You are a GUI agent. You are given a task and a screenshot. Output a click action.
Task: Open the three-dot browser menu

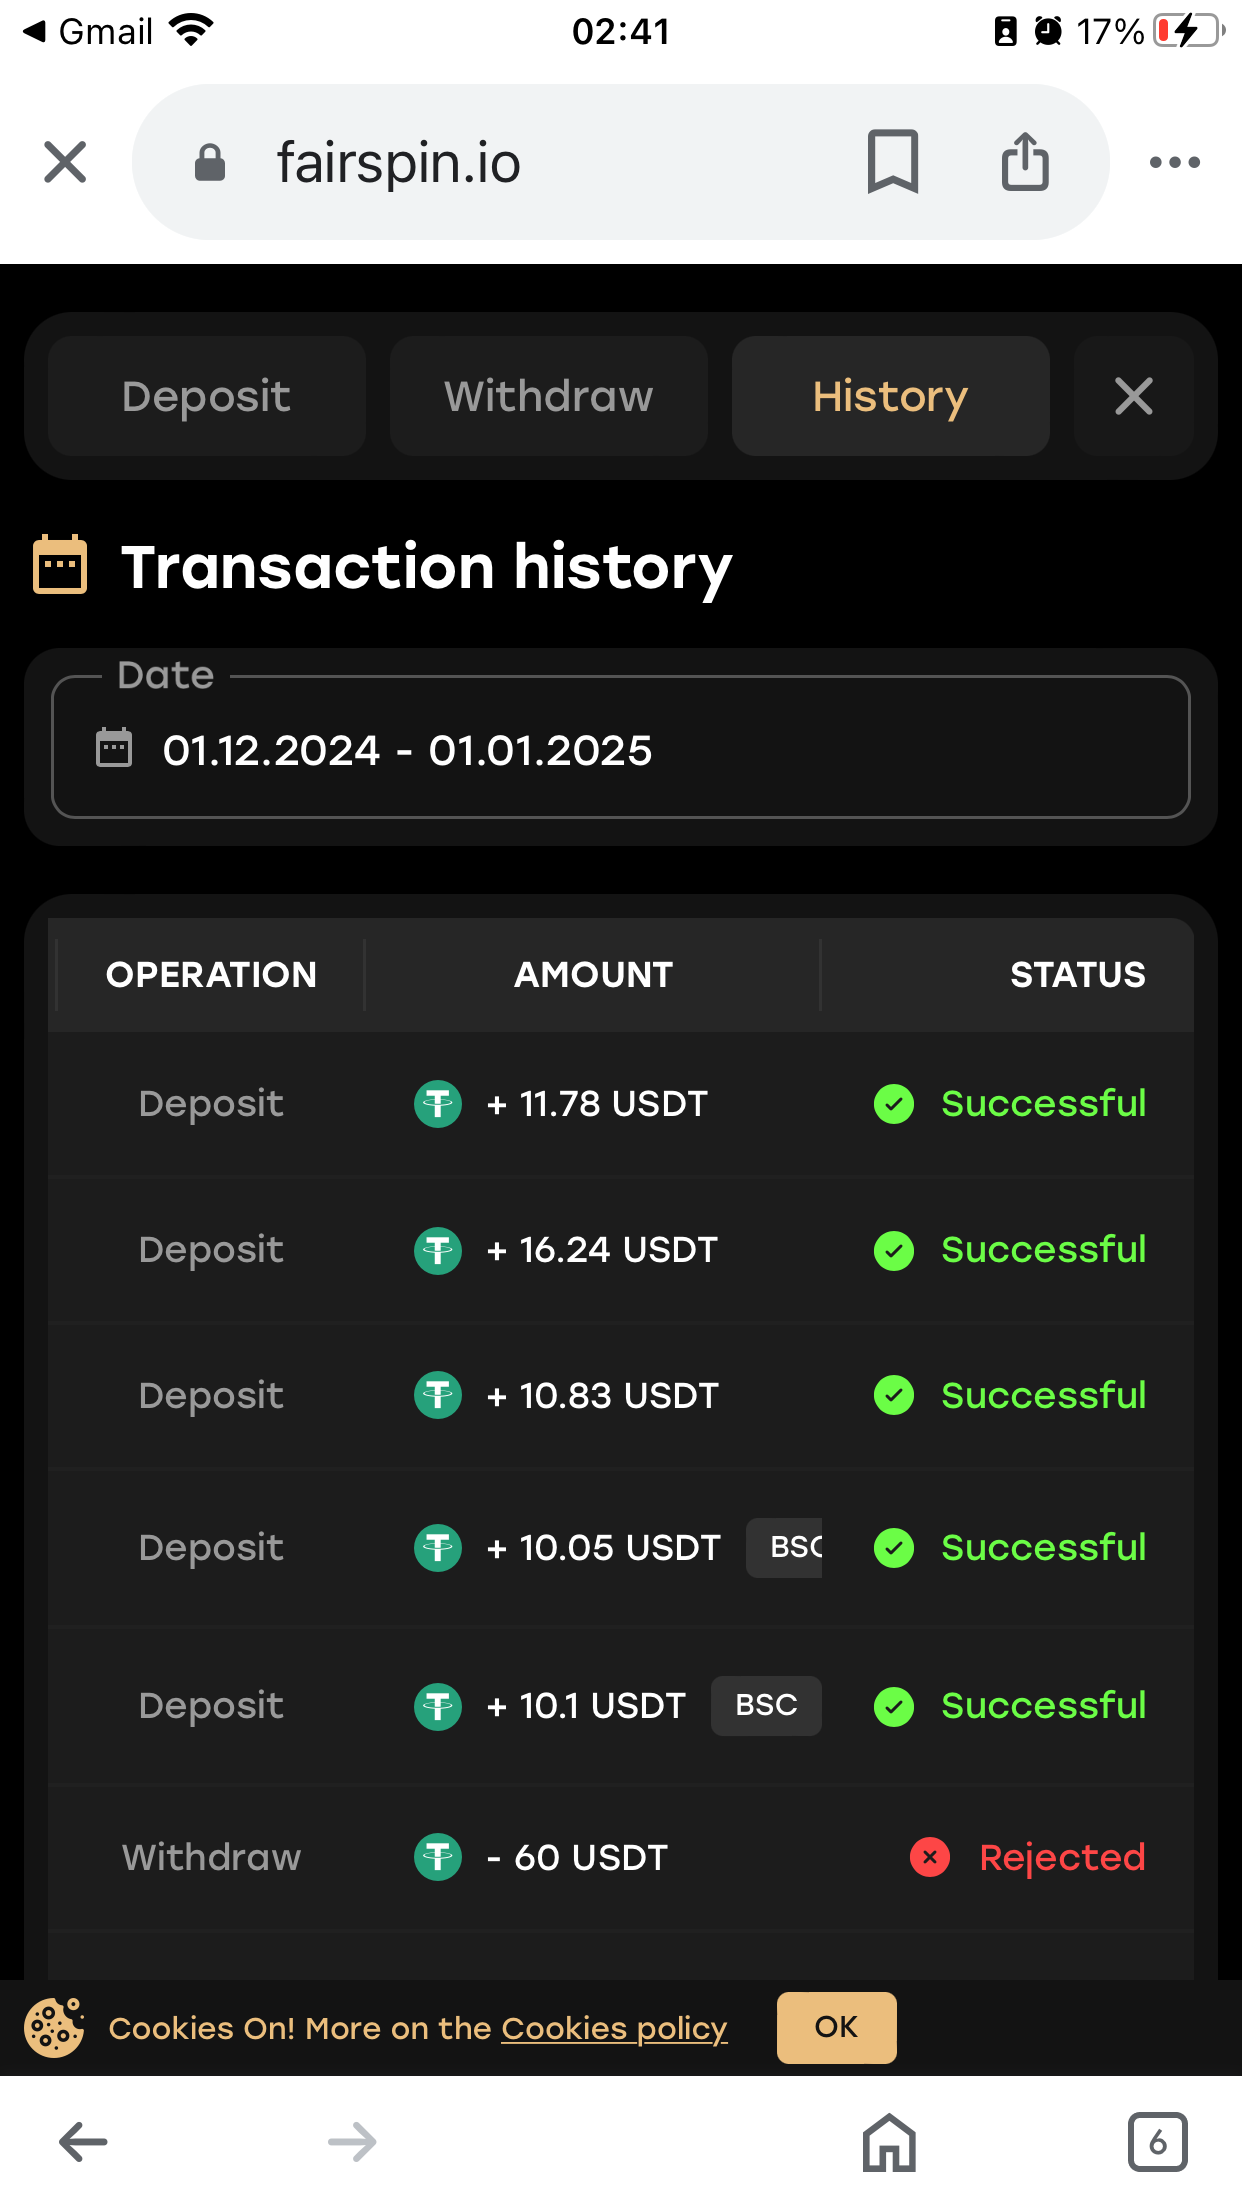(x=1174, y=162)
